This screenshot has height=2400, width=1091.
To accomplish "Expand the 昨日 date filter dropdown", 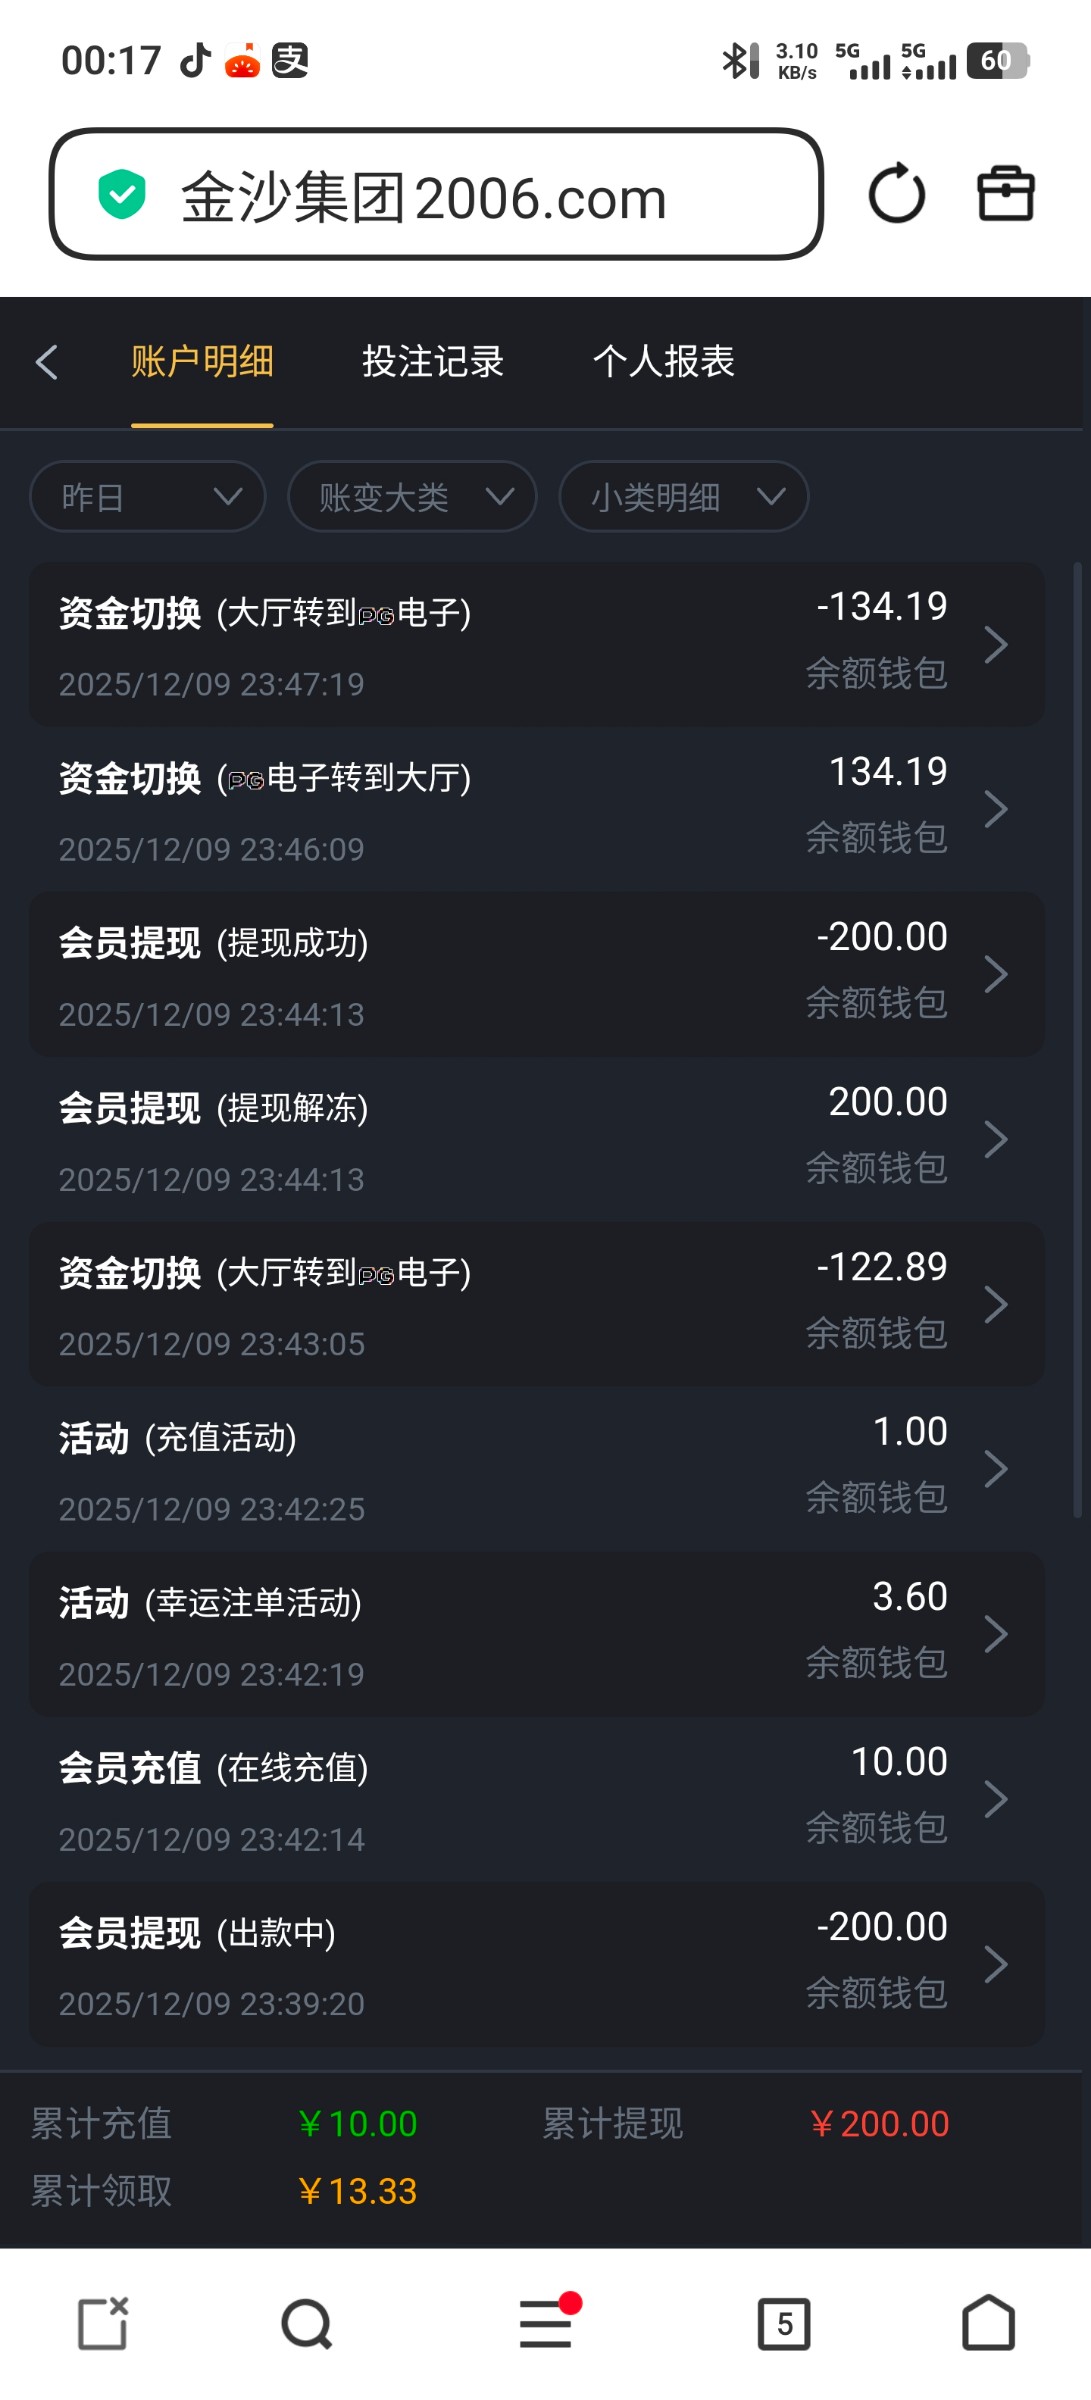I will 148,497.
